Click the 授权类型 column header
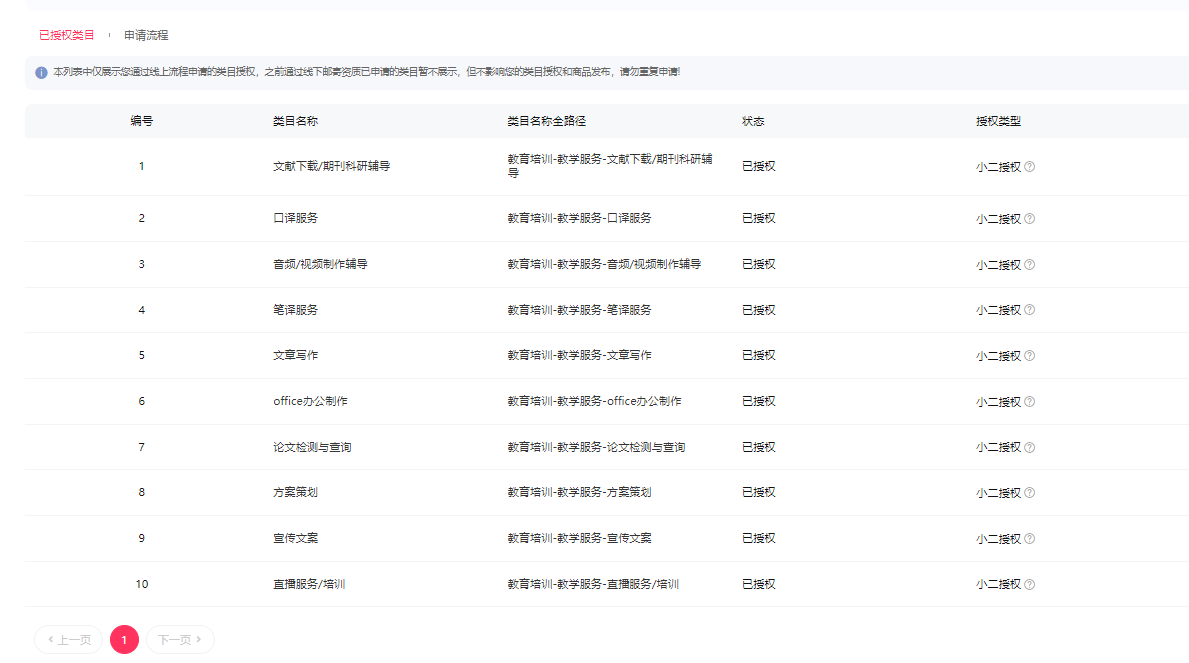Image resolution: width=1189 pixels, height=663 pixels. pyautogui.click(x=998, y=121)
